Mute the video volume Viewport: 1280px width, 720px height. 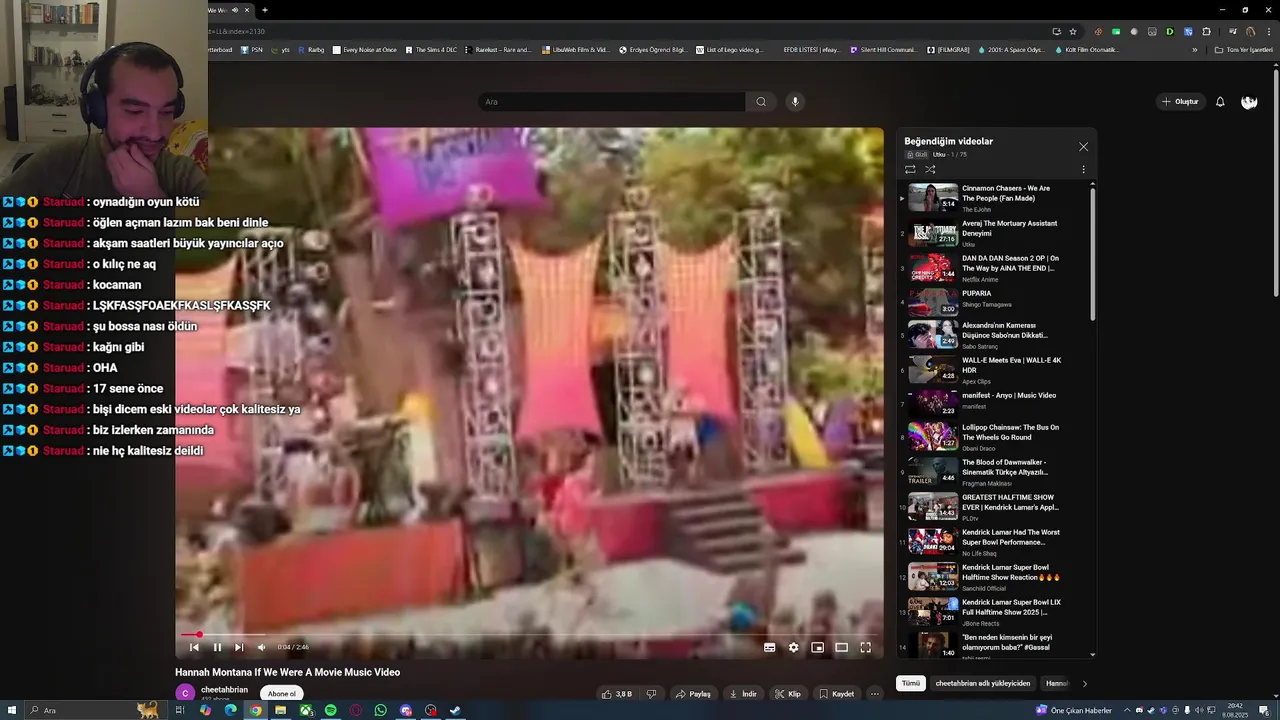[262, 647]
